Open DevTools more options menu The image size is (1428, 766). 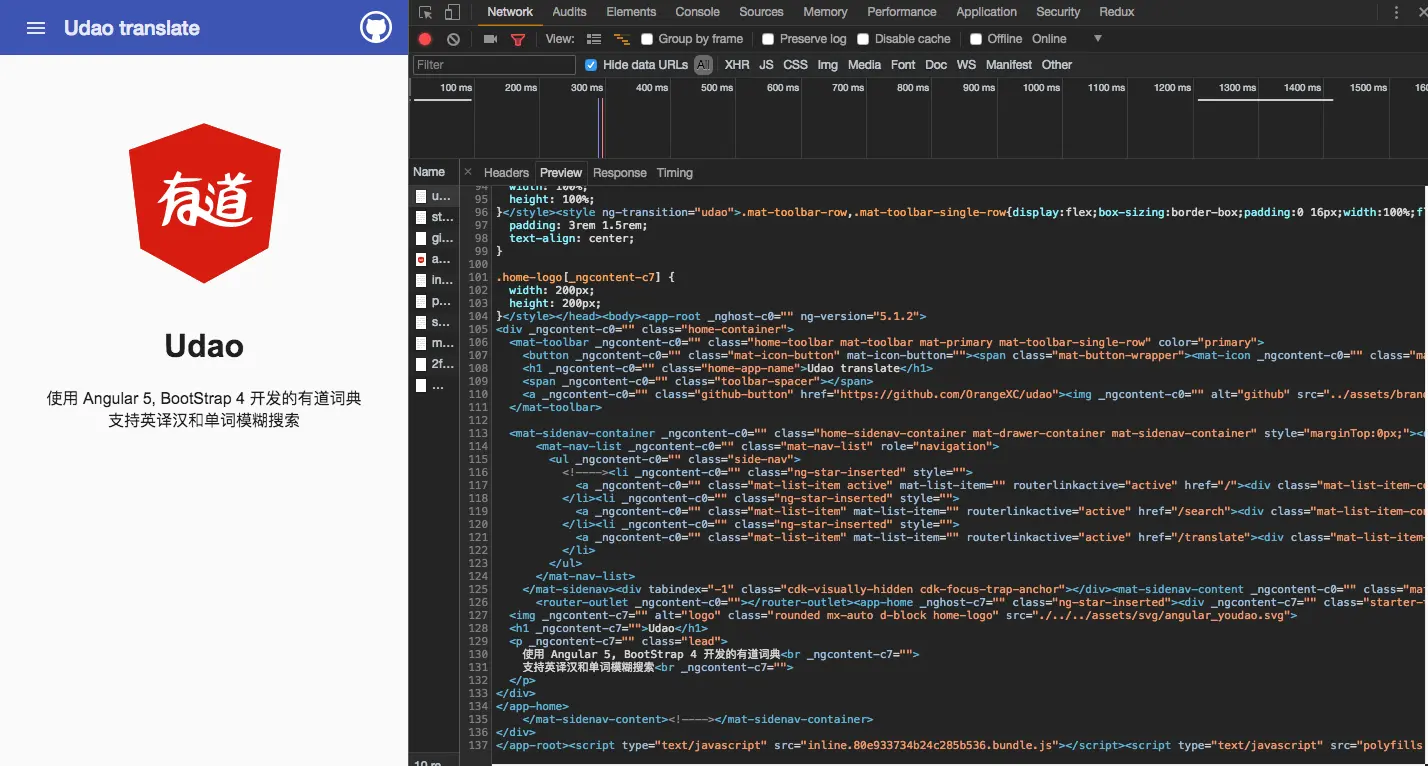pyautogui.click(x=1397, y=12)
